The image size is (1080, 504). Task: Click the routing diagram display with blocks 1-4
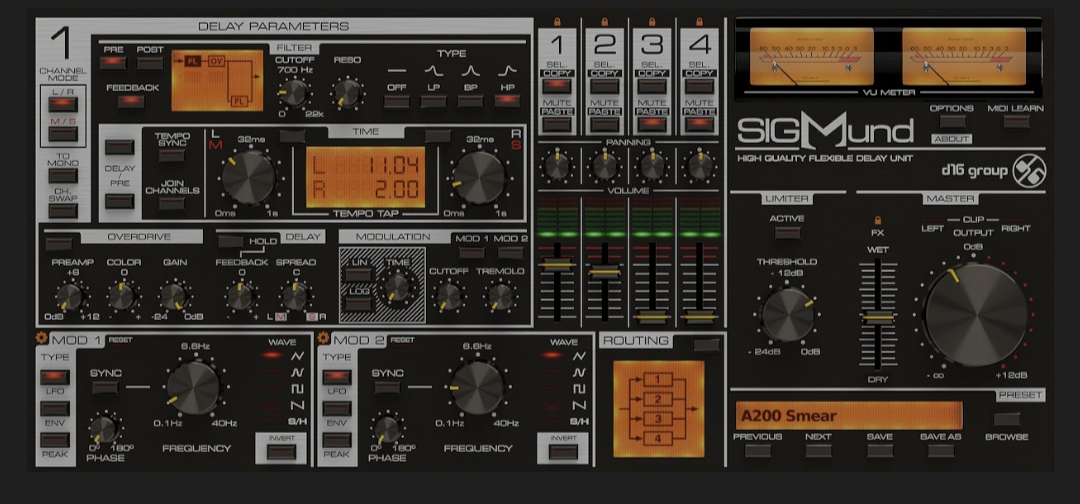tap(658, 409)
